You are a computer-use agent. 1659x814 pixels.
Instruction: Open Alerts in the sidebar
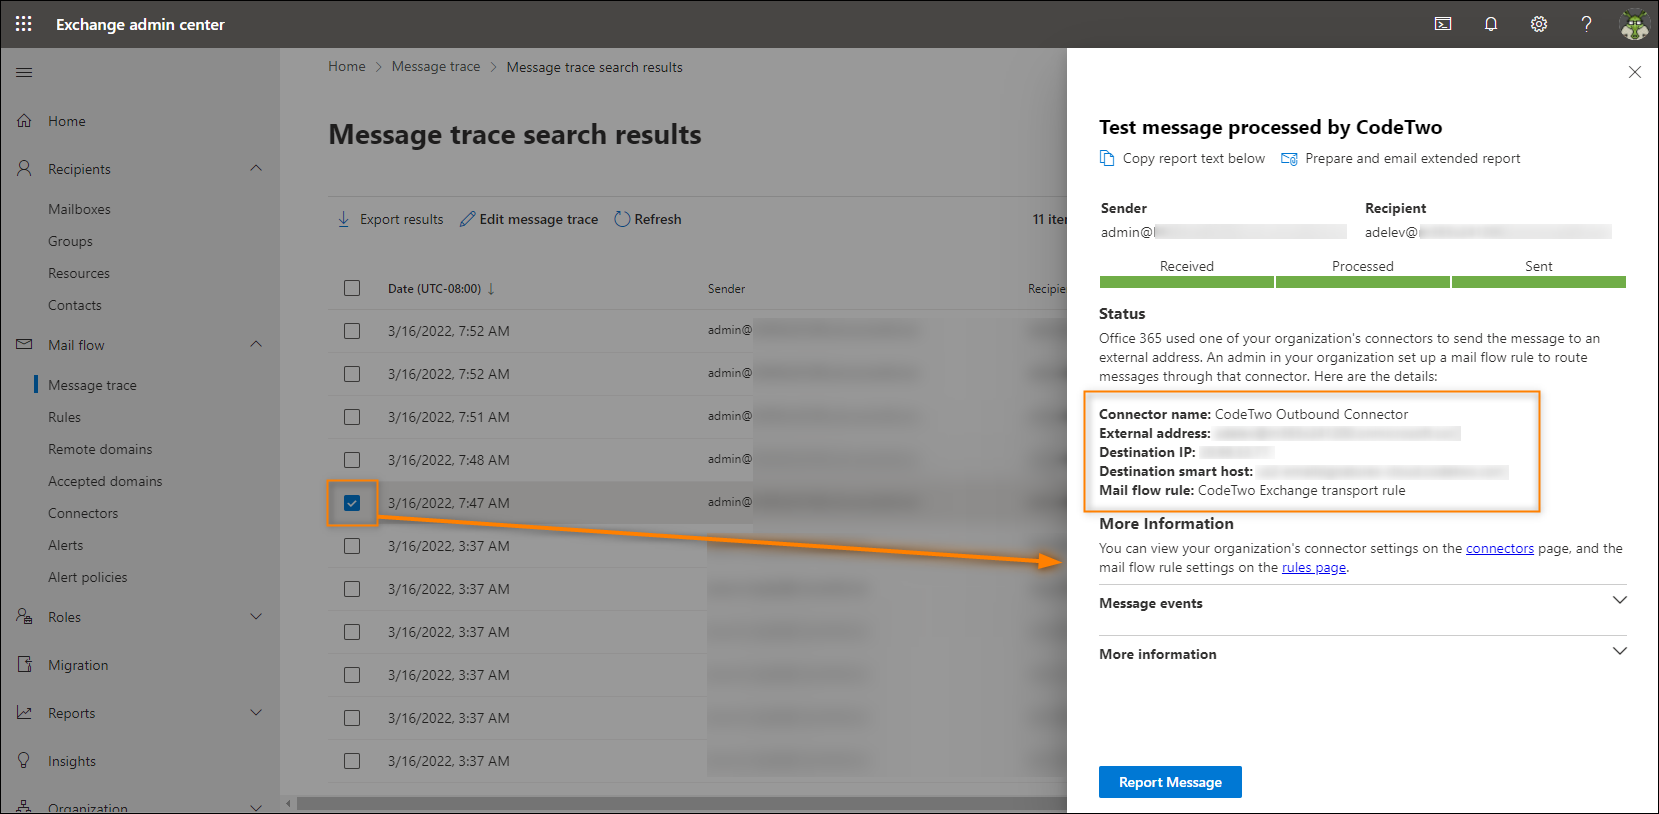click(66, 545)
